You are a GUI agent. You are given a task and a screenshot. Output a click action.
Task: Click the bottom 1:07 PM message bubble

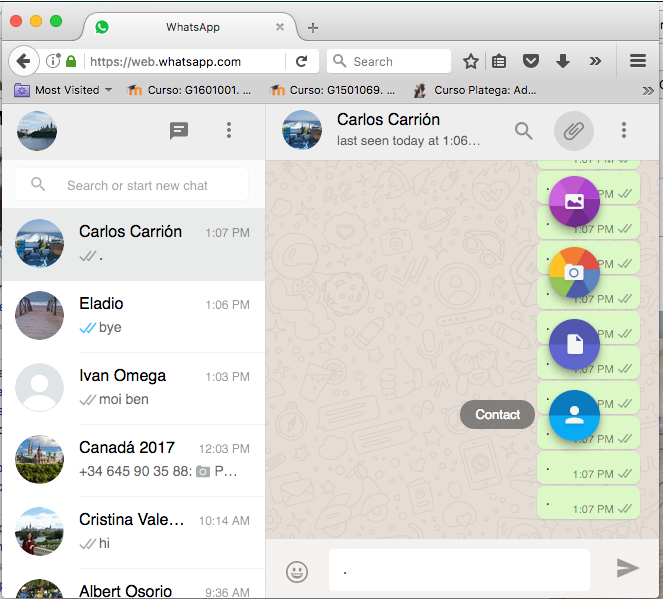click(588, 503)
